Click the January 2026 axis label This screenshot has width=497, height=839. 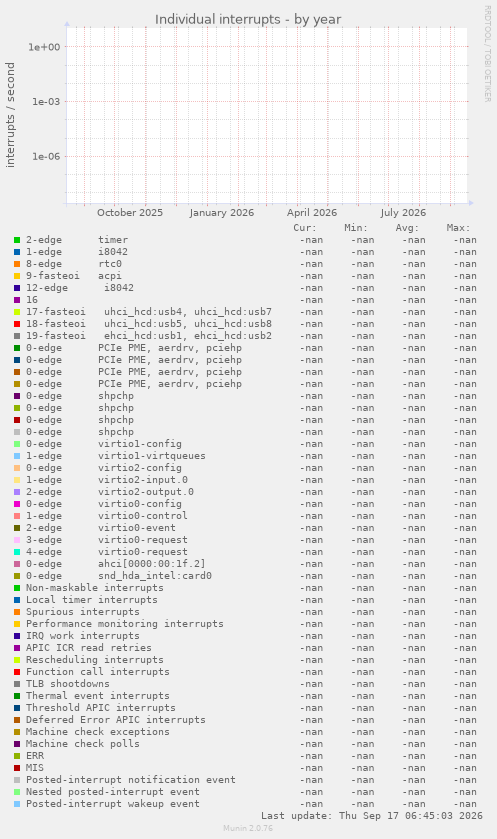[221, 212]
